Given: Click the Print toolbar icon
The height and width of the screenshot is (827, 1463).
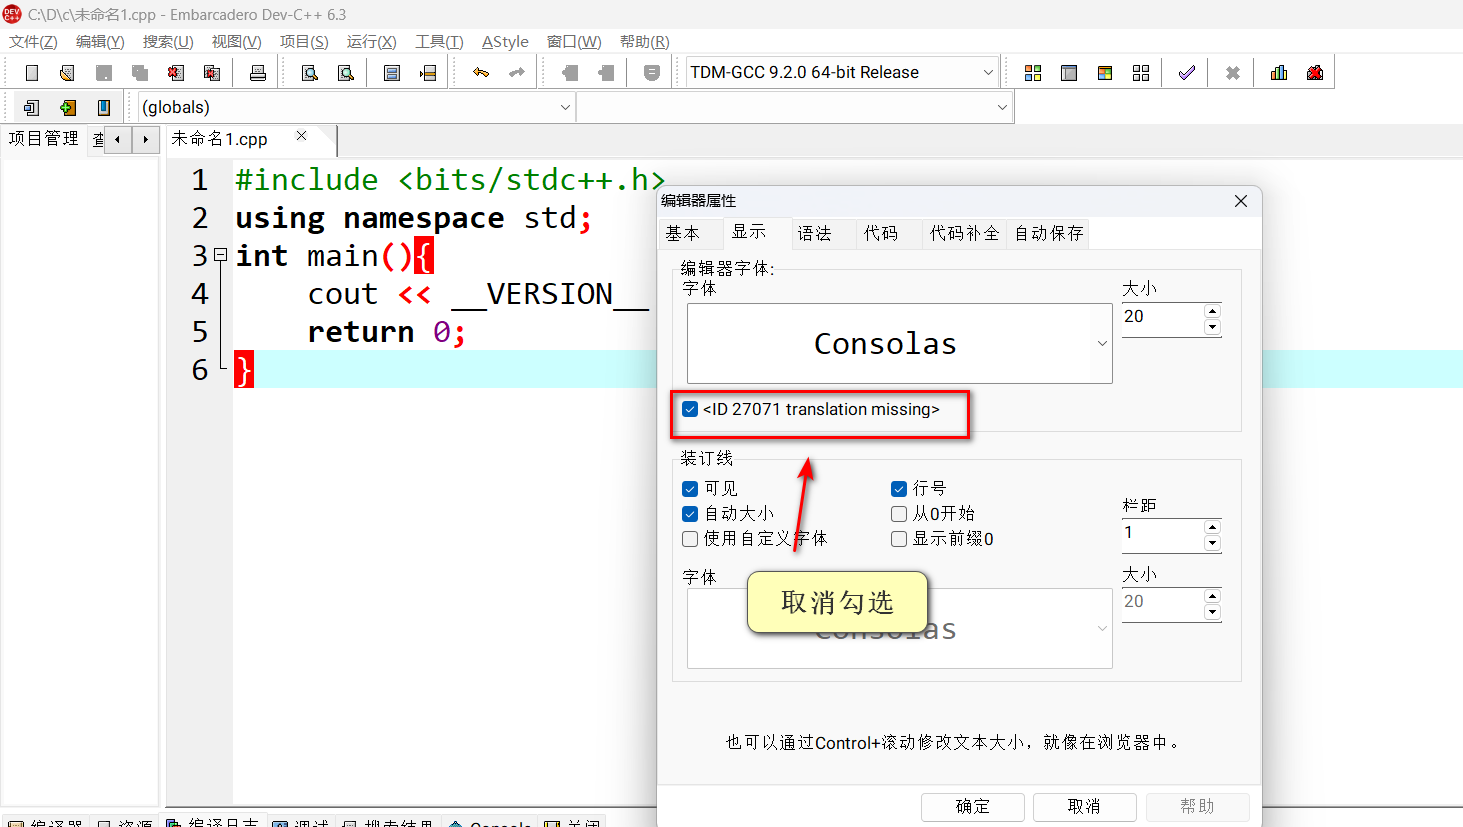Looking at the screenshot, I should [x=258, y=73].
